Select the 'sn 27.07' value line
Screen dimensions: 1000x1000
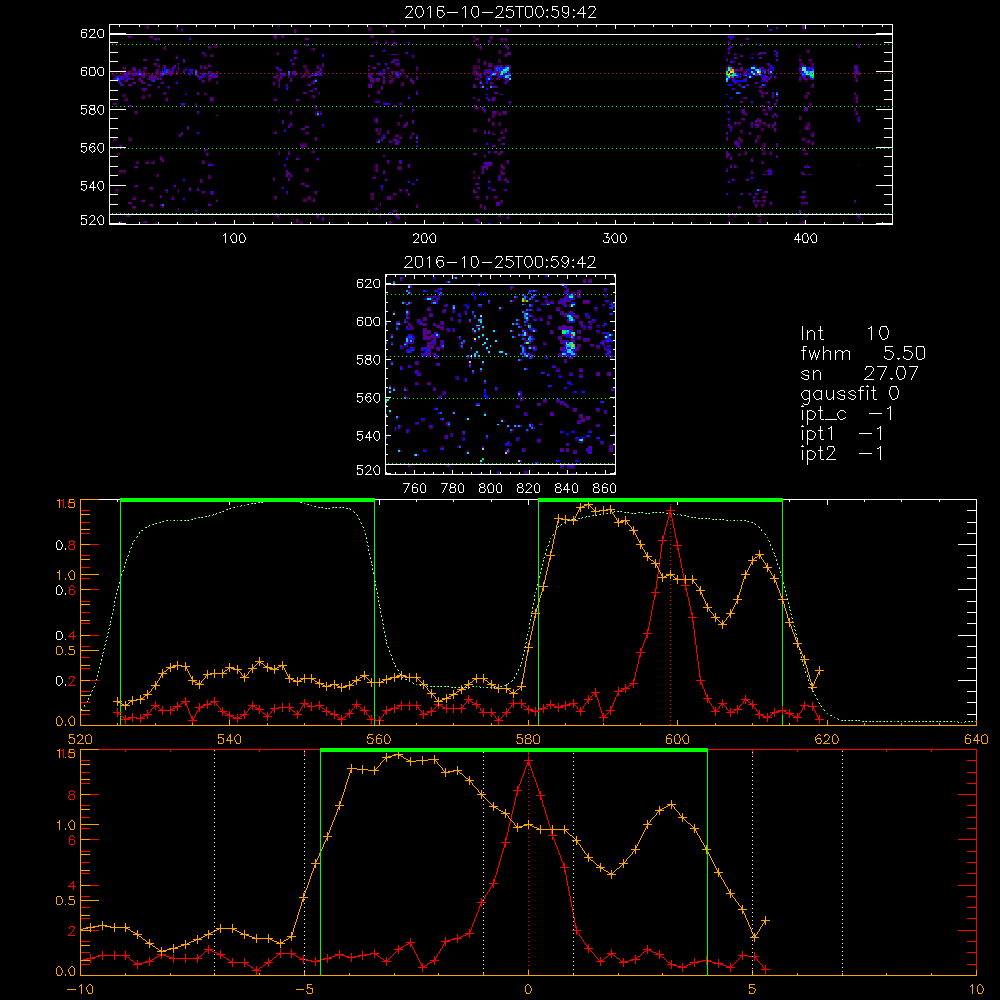coord(859,373)
